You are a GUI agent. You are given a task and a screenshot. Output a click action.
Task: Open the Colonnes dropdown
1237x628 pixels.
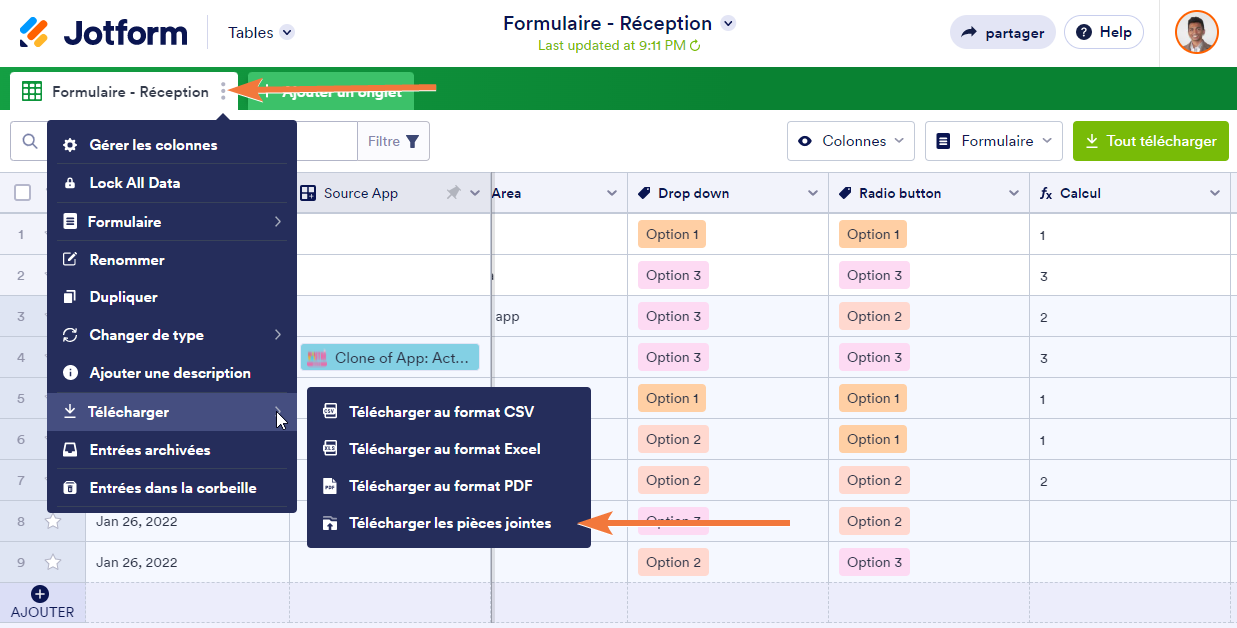[851, 141]
